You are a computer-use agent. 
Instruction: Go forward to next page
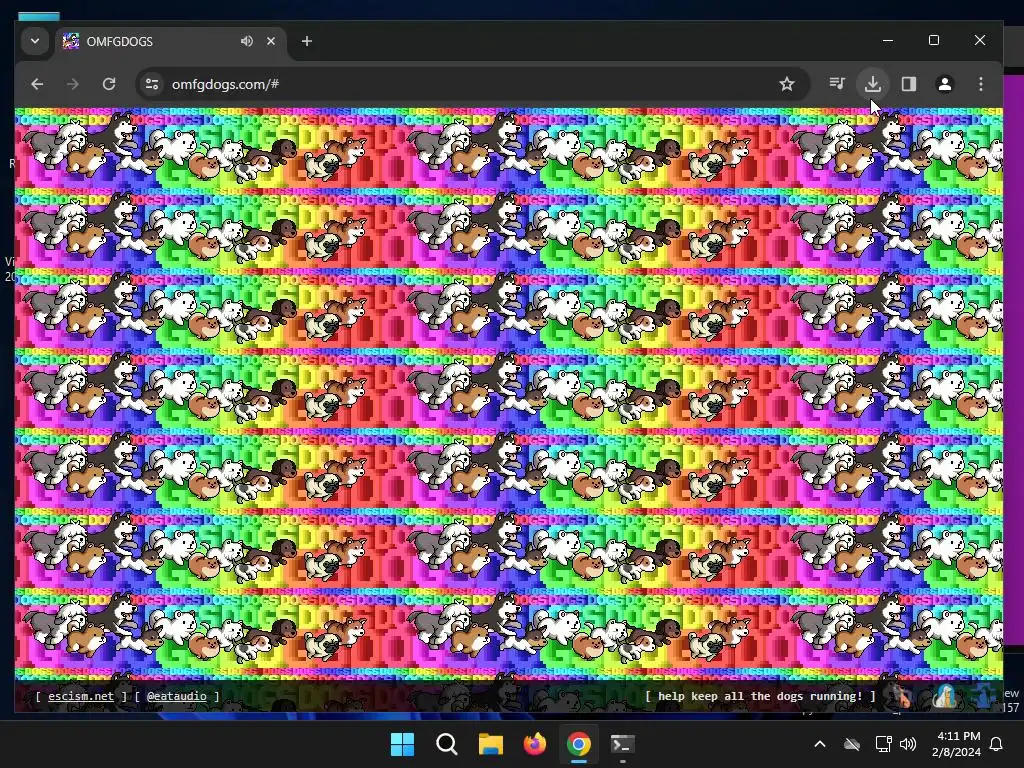(72, 84)
